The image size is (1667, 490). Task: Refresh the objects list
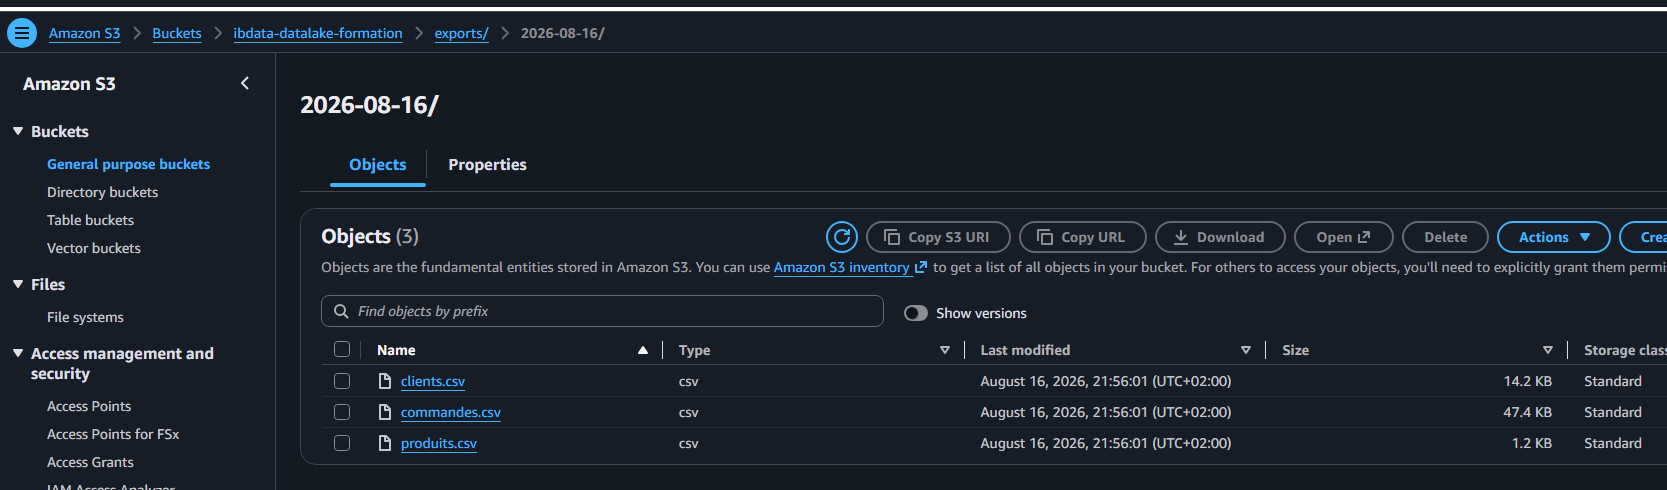[x=842, y=237]
